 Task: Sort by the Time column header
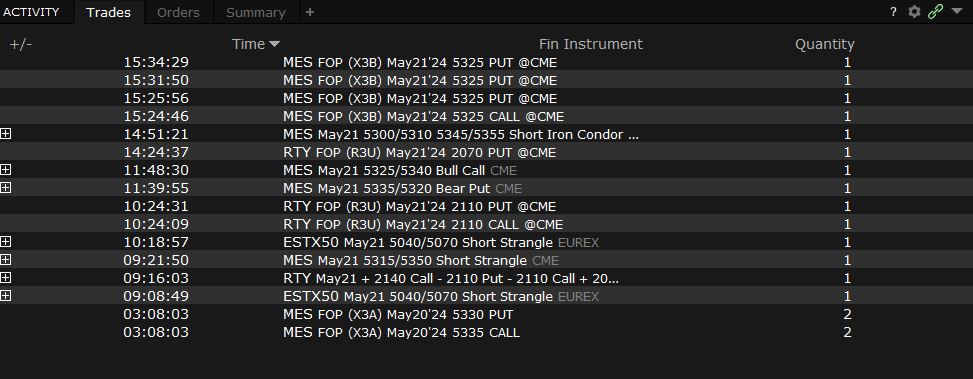(x=256, y=44)
